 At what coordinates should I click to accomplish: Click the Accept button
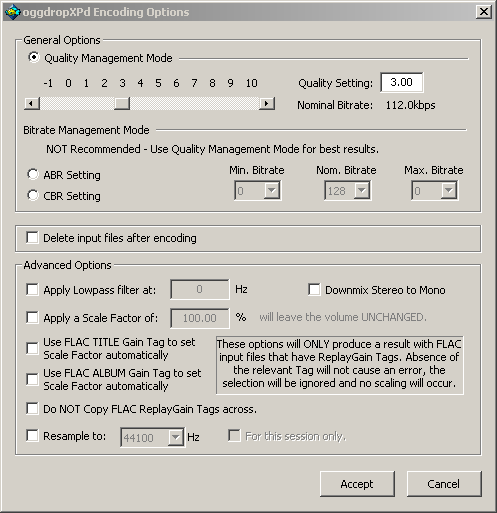click(357, 484)
